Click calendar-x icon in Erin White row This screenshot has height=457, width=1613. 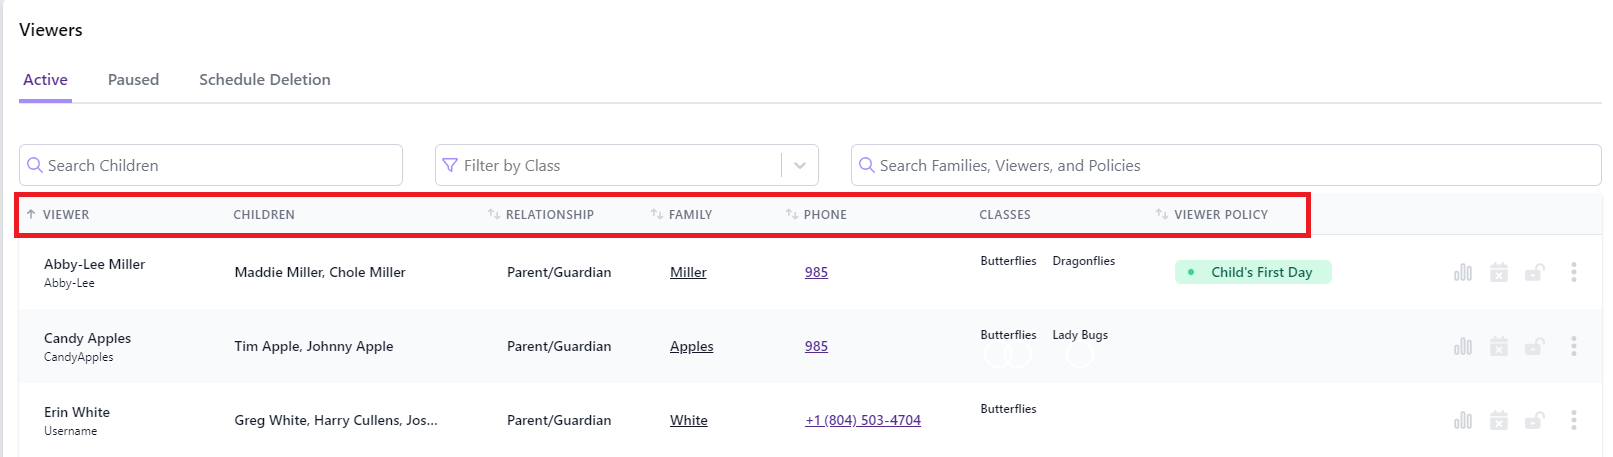pos(1499,420)
